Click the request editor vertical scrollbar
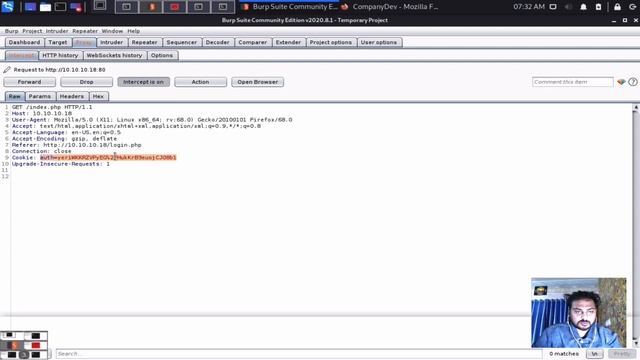The image size is (640, 360). [x=636, y=224]
